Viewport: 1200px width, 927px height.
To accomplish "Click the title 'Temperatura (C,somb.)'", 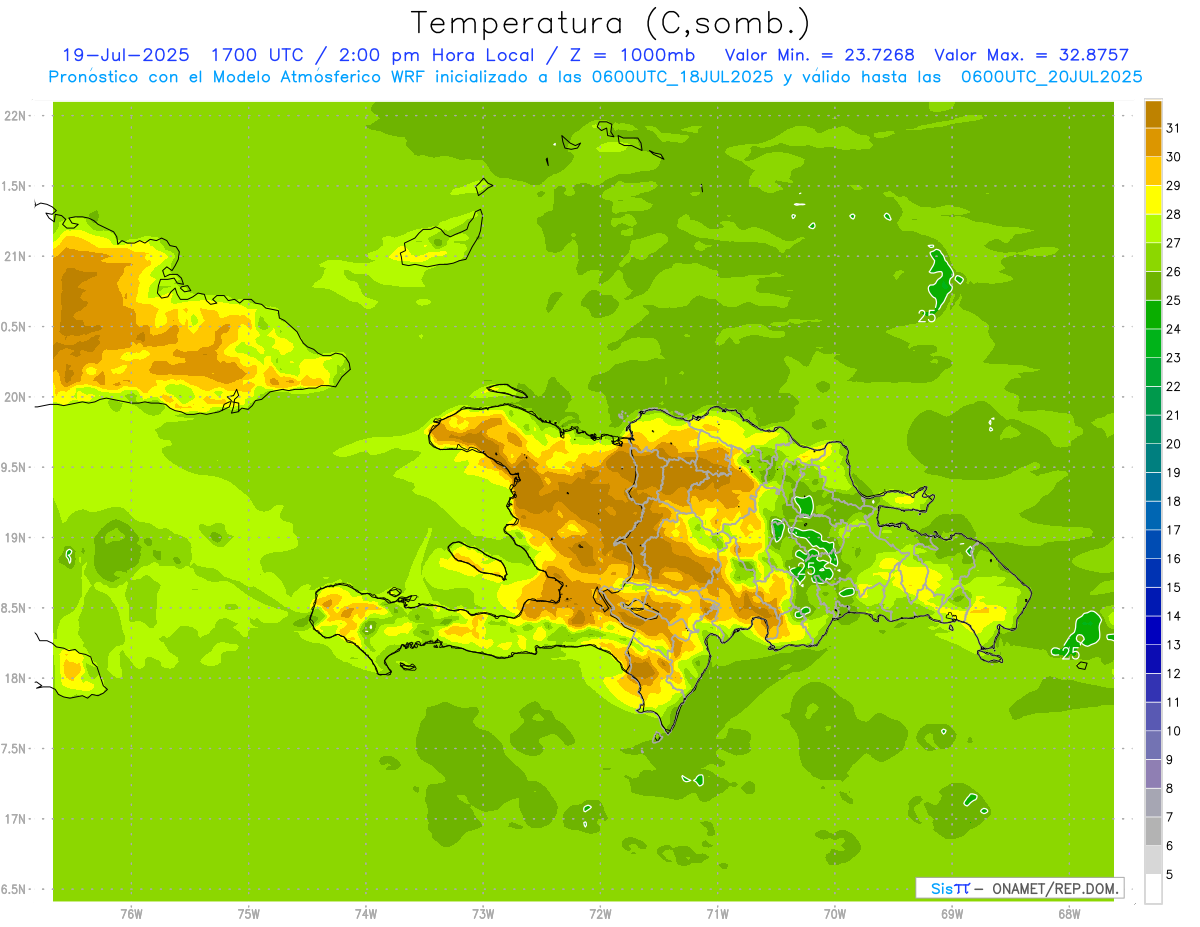I will pos(610,23).
